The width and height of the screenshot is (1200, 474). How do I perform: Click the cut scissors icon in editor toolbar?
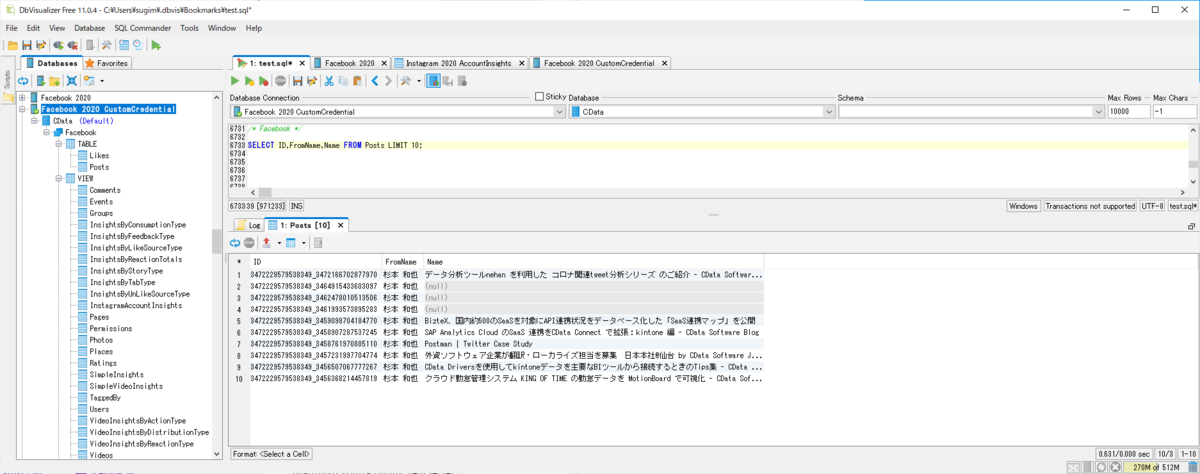tap(327, 80)
